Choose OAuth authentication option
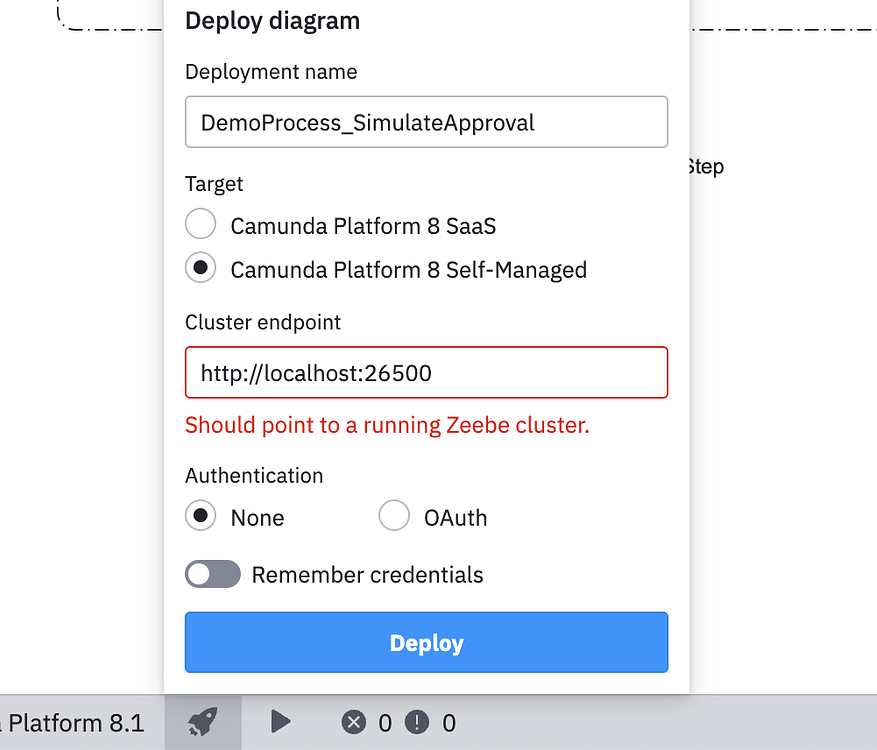The image size is (877, 750). point(394,516)
